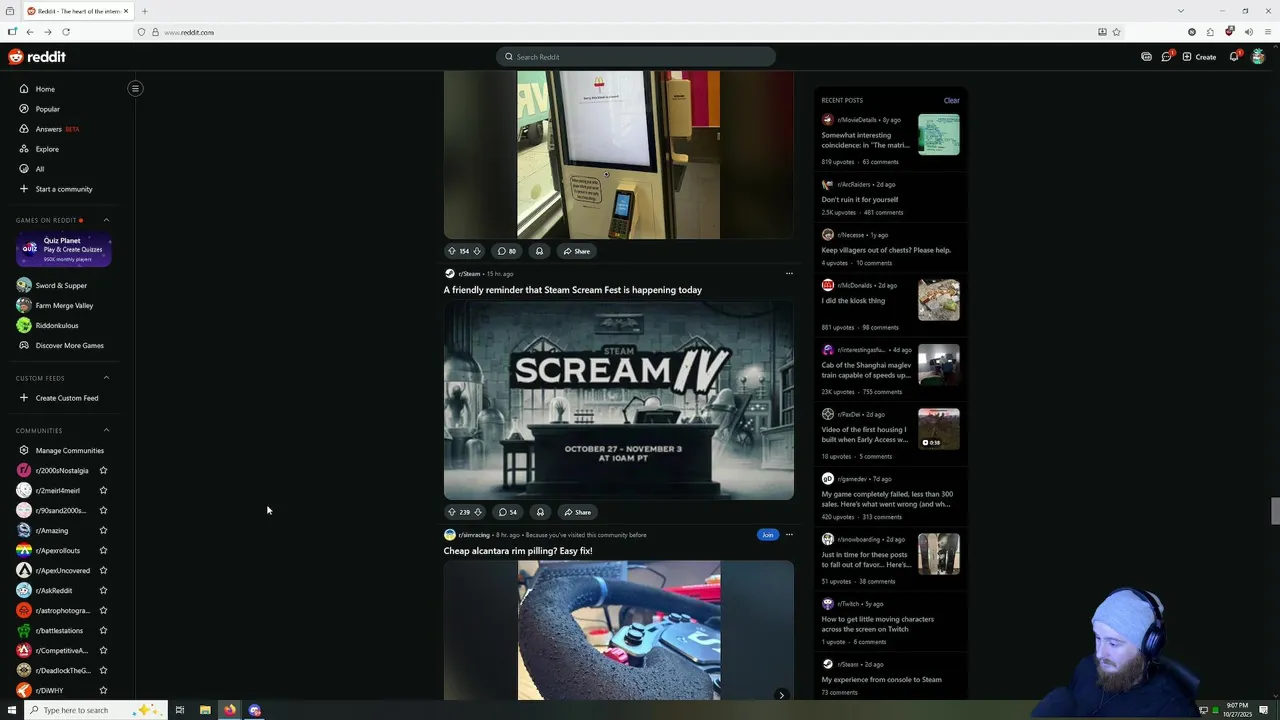Open the Steam Scream IV post image
1280x720 pixels.
(x=619, y=400)
